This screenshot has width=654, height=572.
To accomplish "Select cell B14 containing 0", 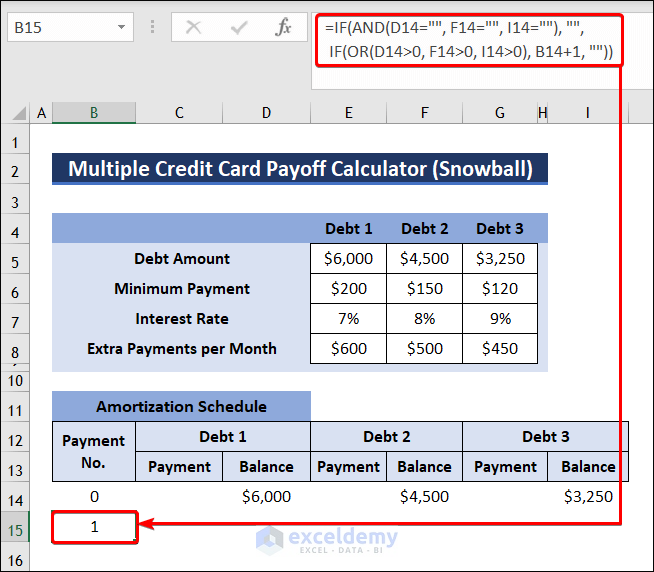I will click(94, 496).
